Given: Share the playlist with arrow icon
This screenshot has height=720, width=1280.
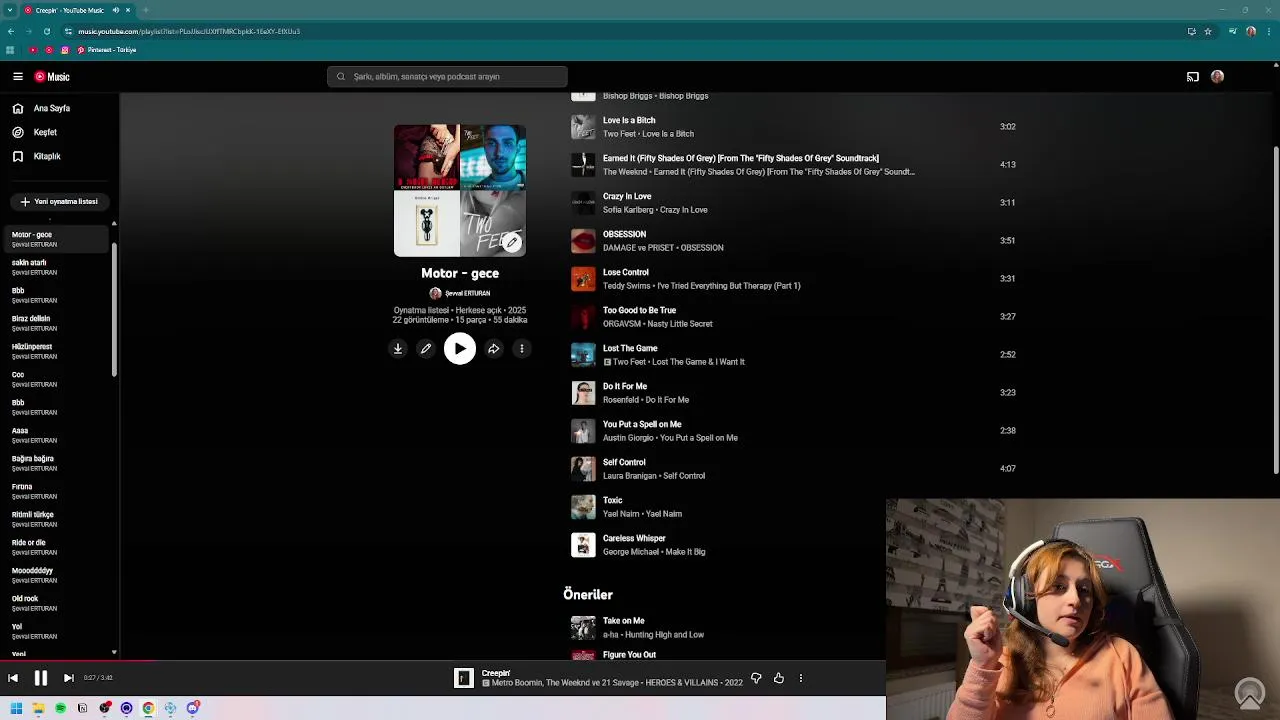Looking at the screenshot, I should (x=493, y=348).
